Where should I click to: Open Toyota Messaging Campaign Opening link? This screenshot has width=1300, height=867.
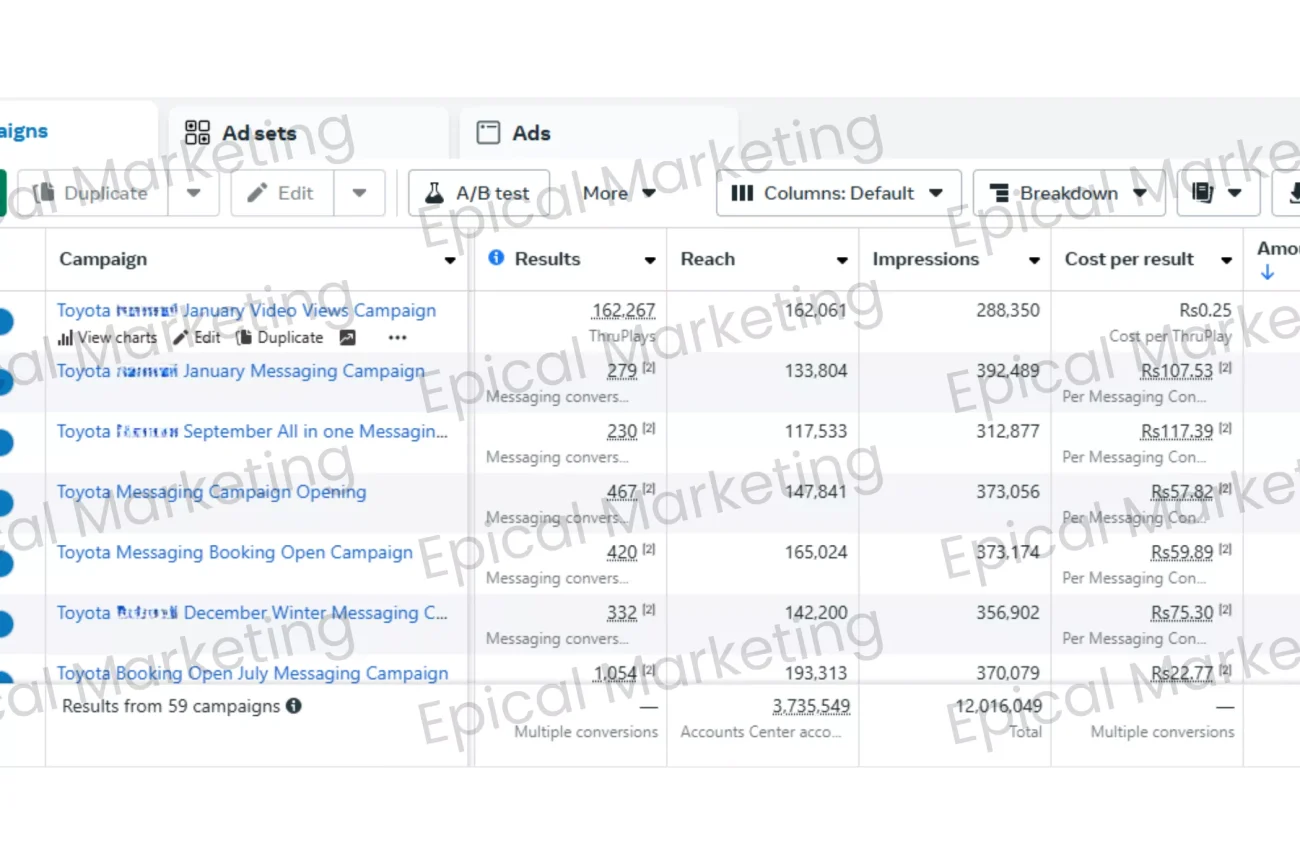click(211, 492)
